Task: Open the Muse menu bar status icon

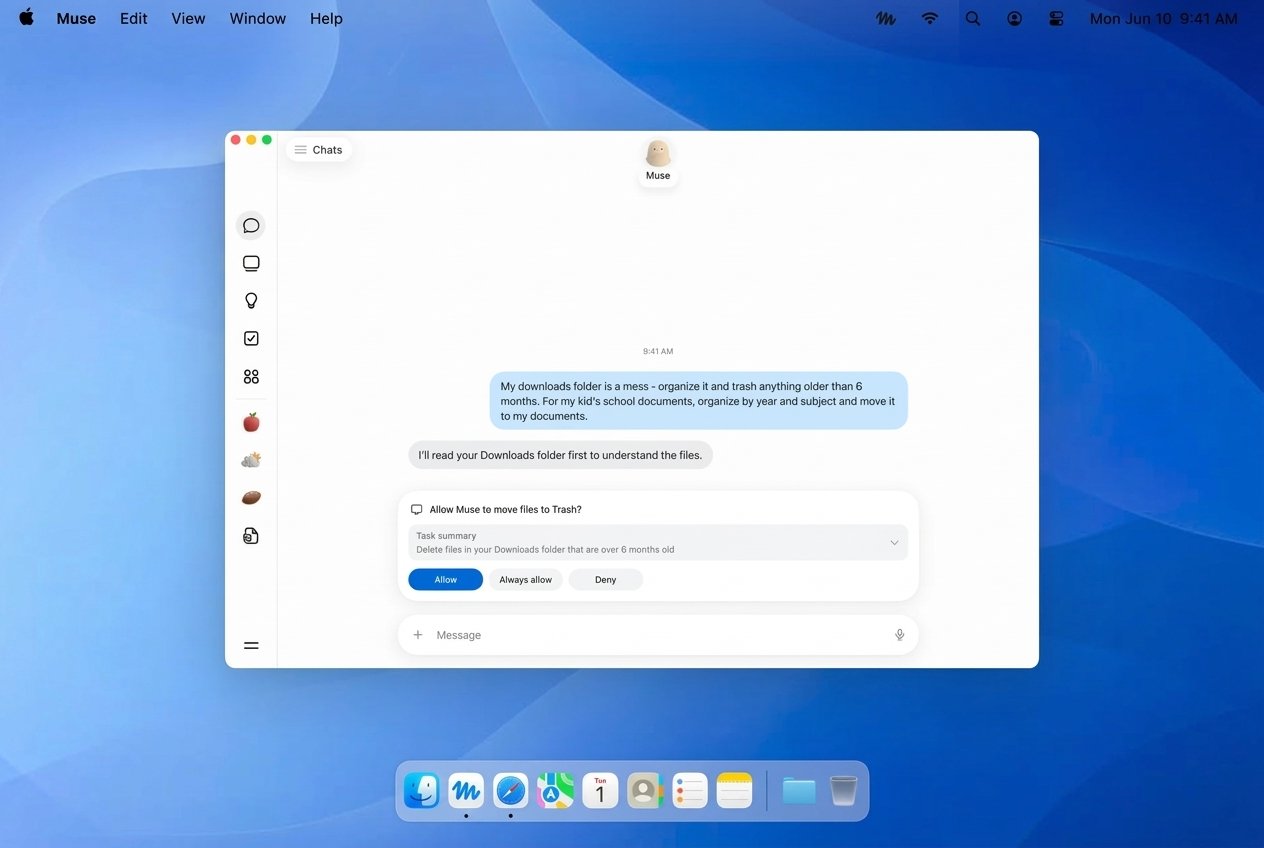Action: pyautogui.click(x=886, y=18)
